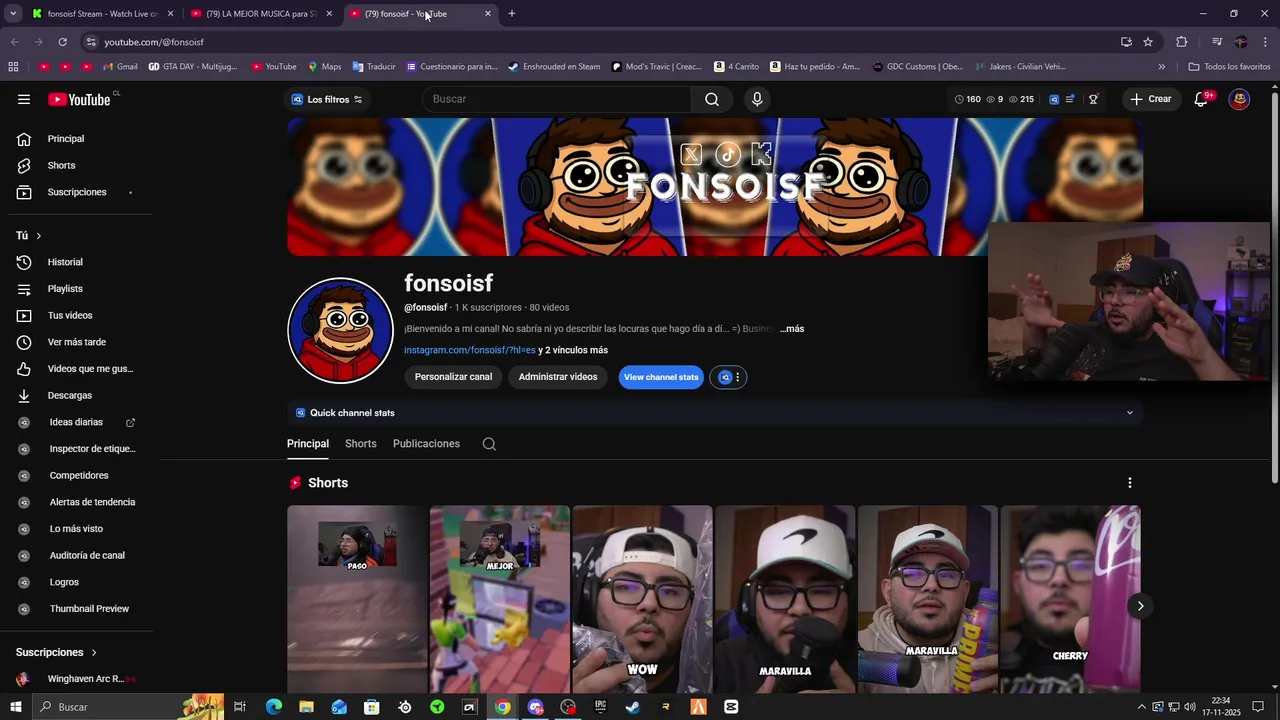
Task: Expand the Suscripciones sidebar section
Action: coord(56,652)
